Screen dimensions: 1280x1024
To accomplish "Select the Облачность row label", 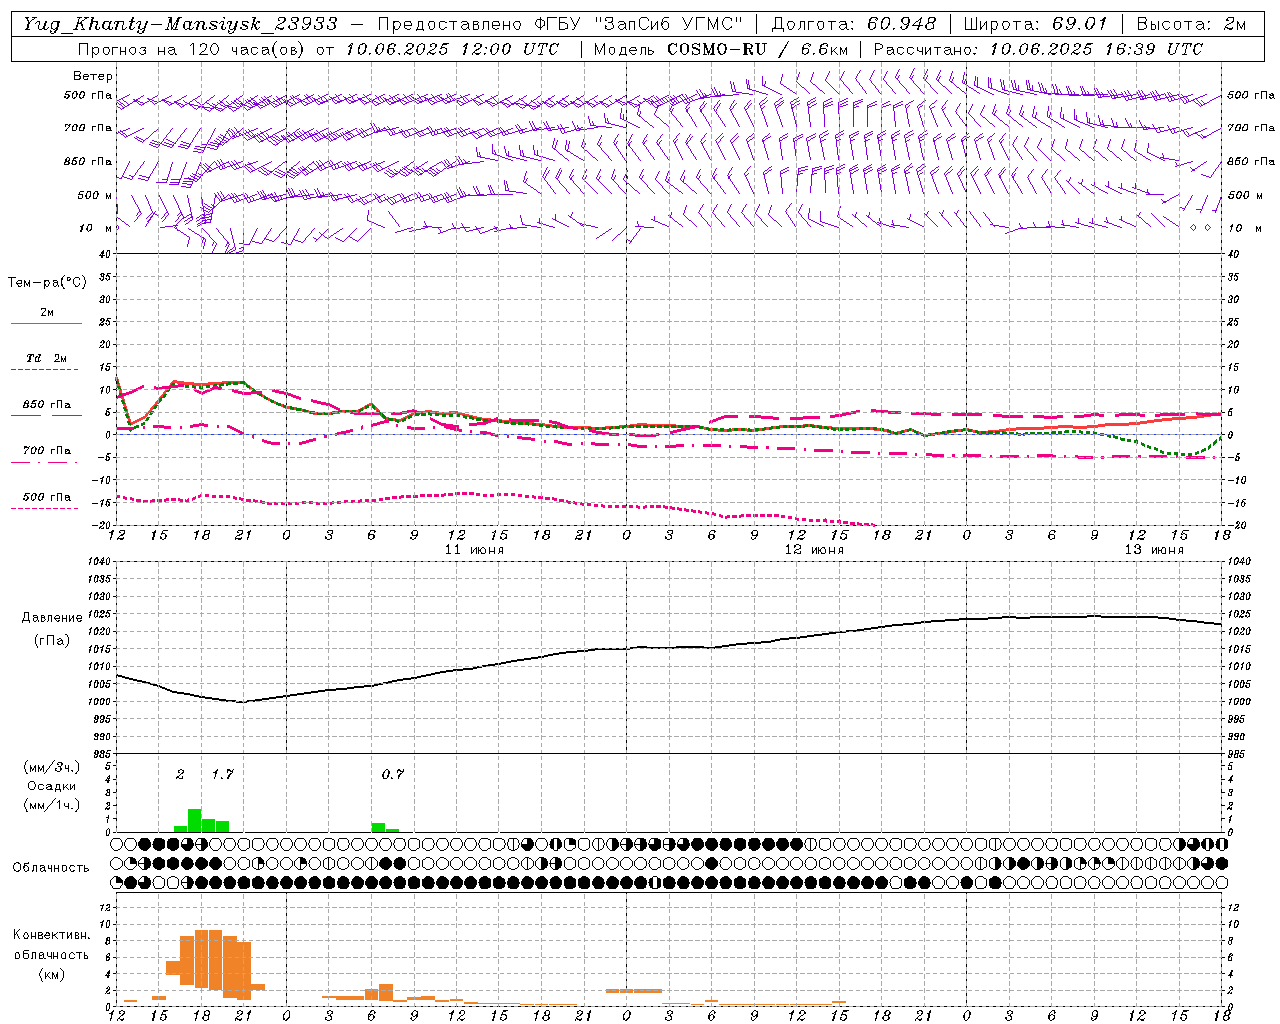I will (x=51, y=867).
